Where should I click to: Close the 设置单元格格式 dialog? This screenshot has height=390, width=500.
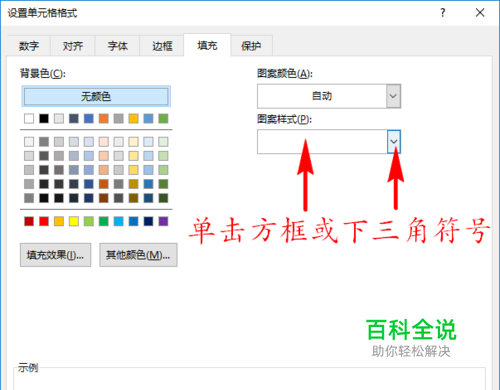(480, 13)
